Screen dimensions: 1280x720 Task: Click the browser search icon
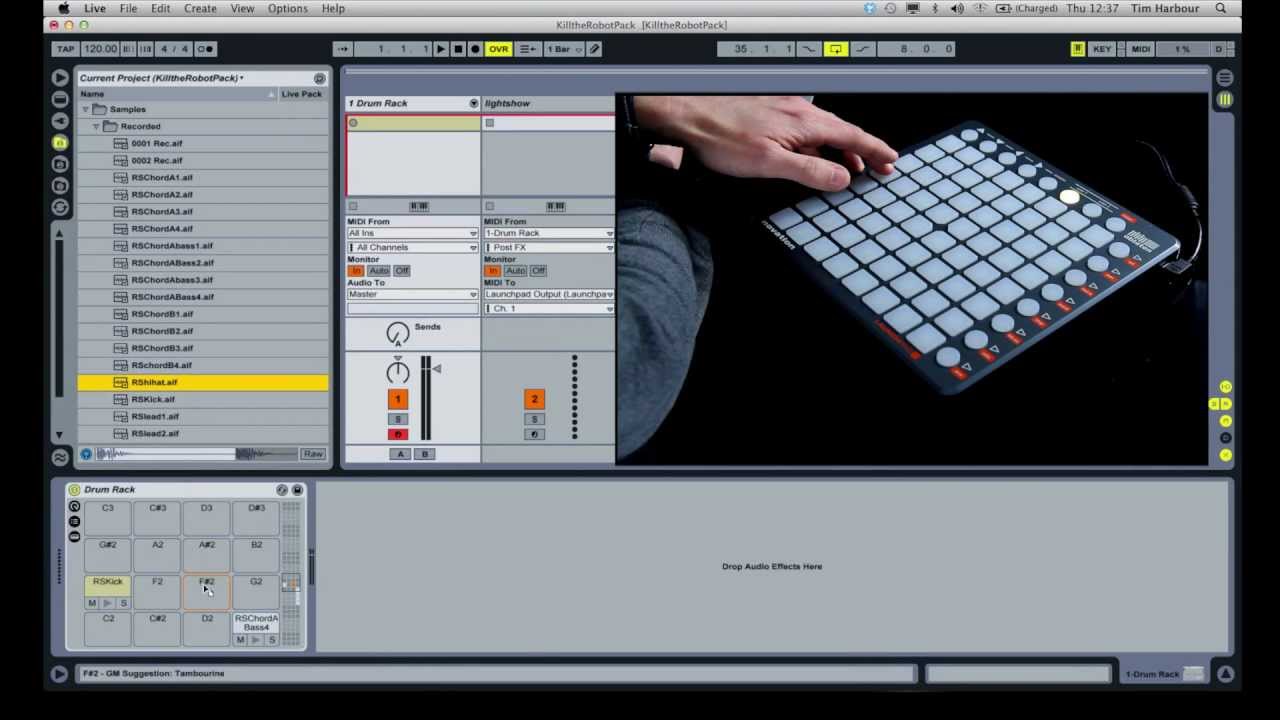click(x=319, y=78)
